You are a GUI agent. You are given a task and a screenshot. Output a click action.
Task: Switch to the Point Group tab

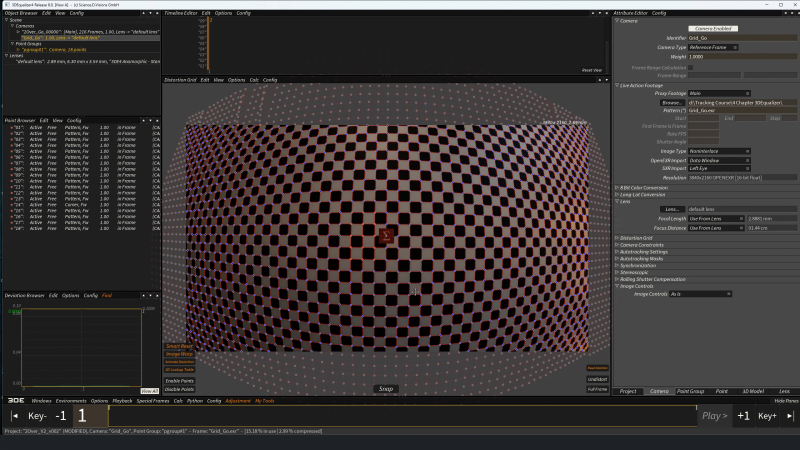[690, 391]
